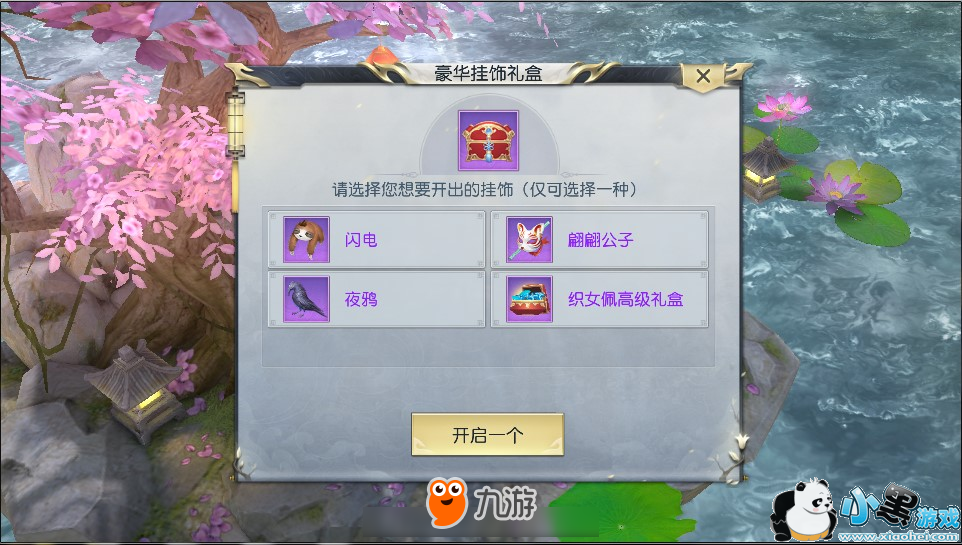Select the 闪电 option label
The width and height of the screenshot is (962, 545).
tap(361, 240)
